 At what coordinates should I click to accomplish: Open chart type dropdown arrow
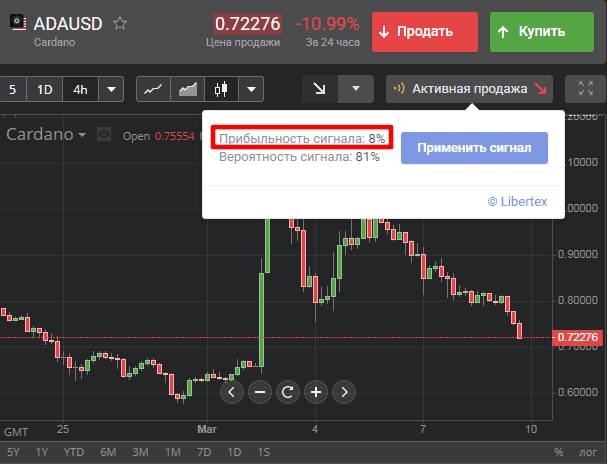tap(251, 89)
